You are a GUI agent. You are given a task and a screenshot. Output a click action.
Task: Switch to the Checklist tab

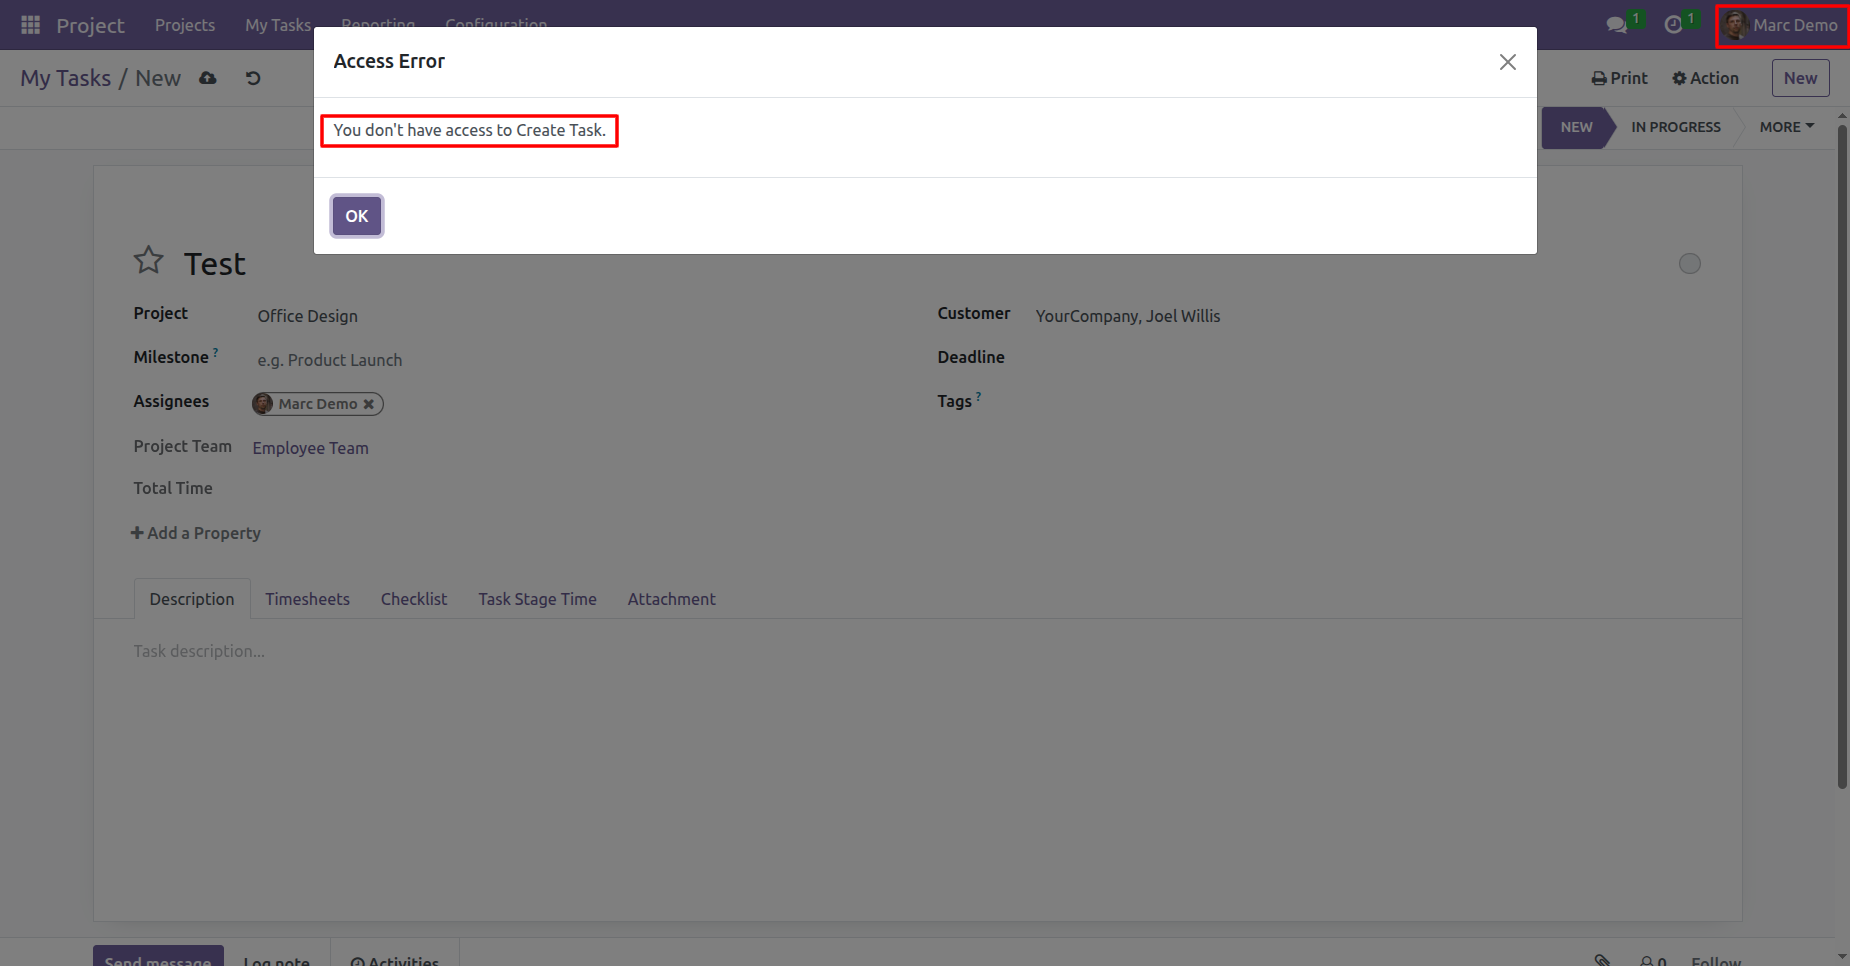[x=414, y=599]
